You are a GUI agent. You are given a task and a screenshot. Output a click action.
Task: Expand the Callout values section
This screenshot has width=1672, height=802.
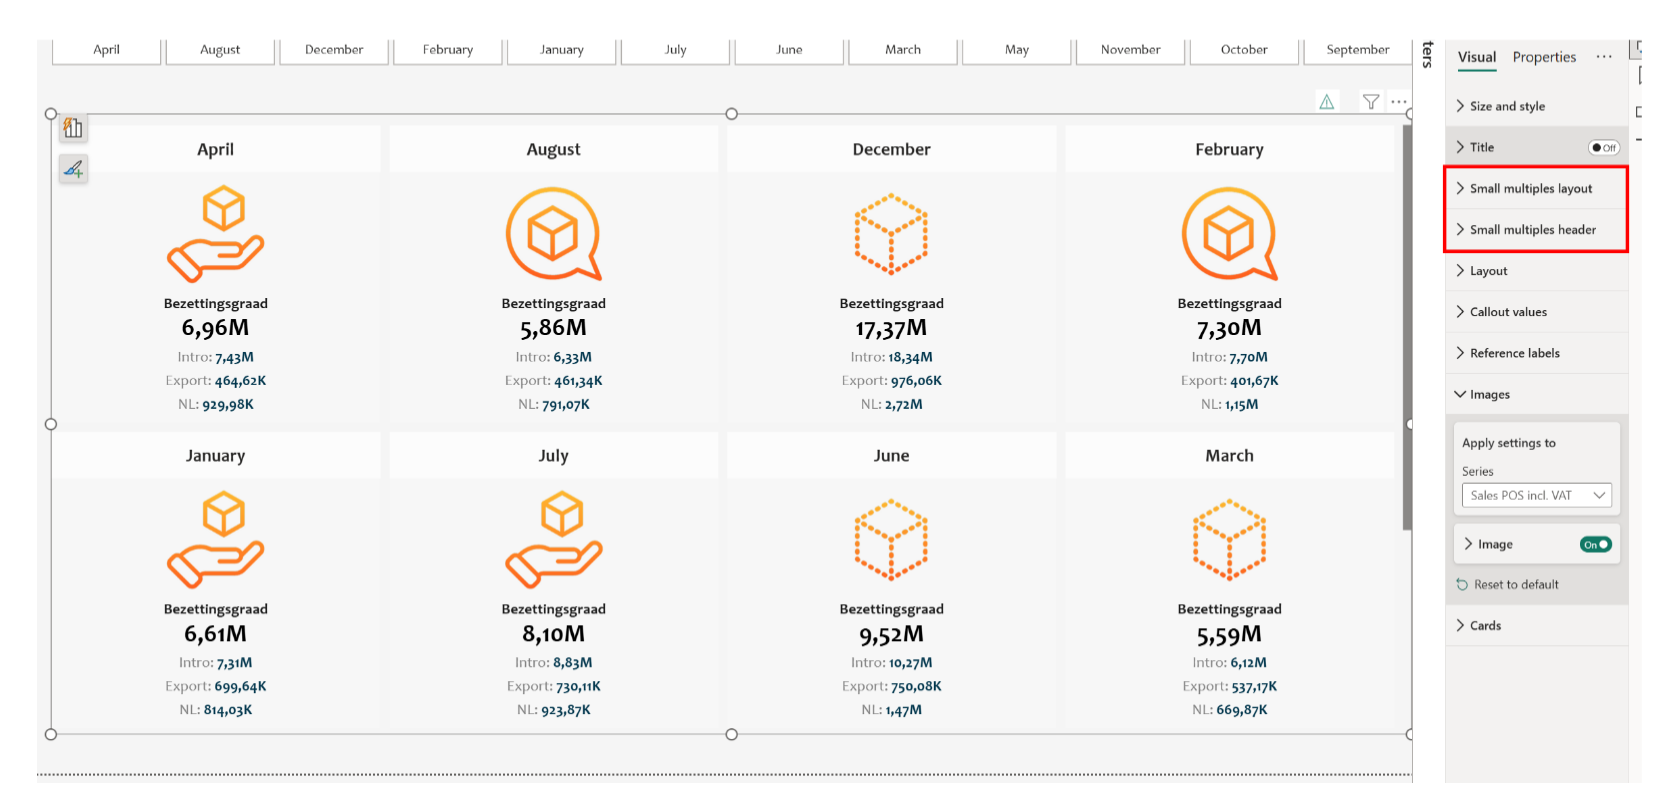tap(1508, 312)
